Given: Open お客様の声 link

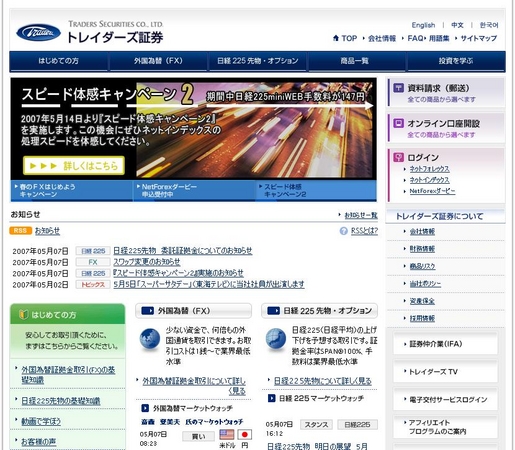Looking at the screenshot, I should pos(39,442).
